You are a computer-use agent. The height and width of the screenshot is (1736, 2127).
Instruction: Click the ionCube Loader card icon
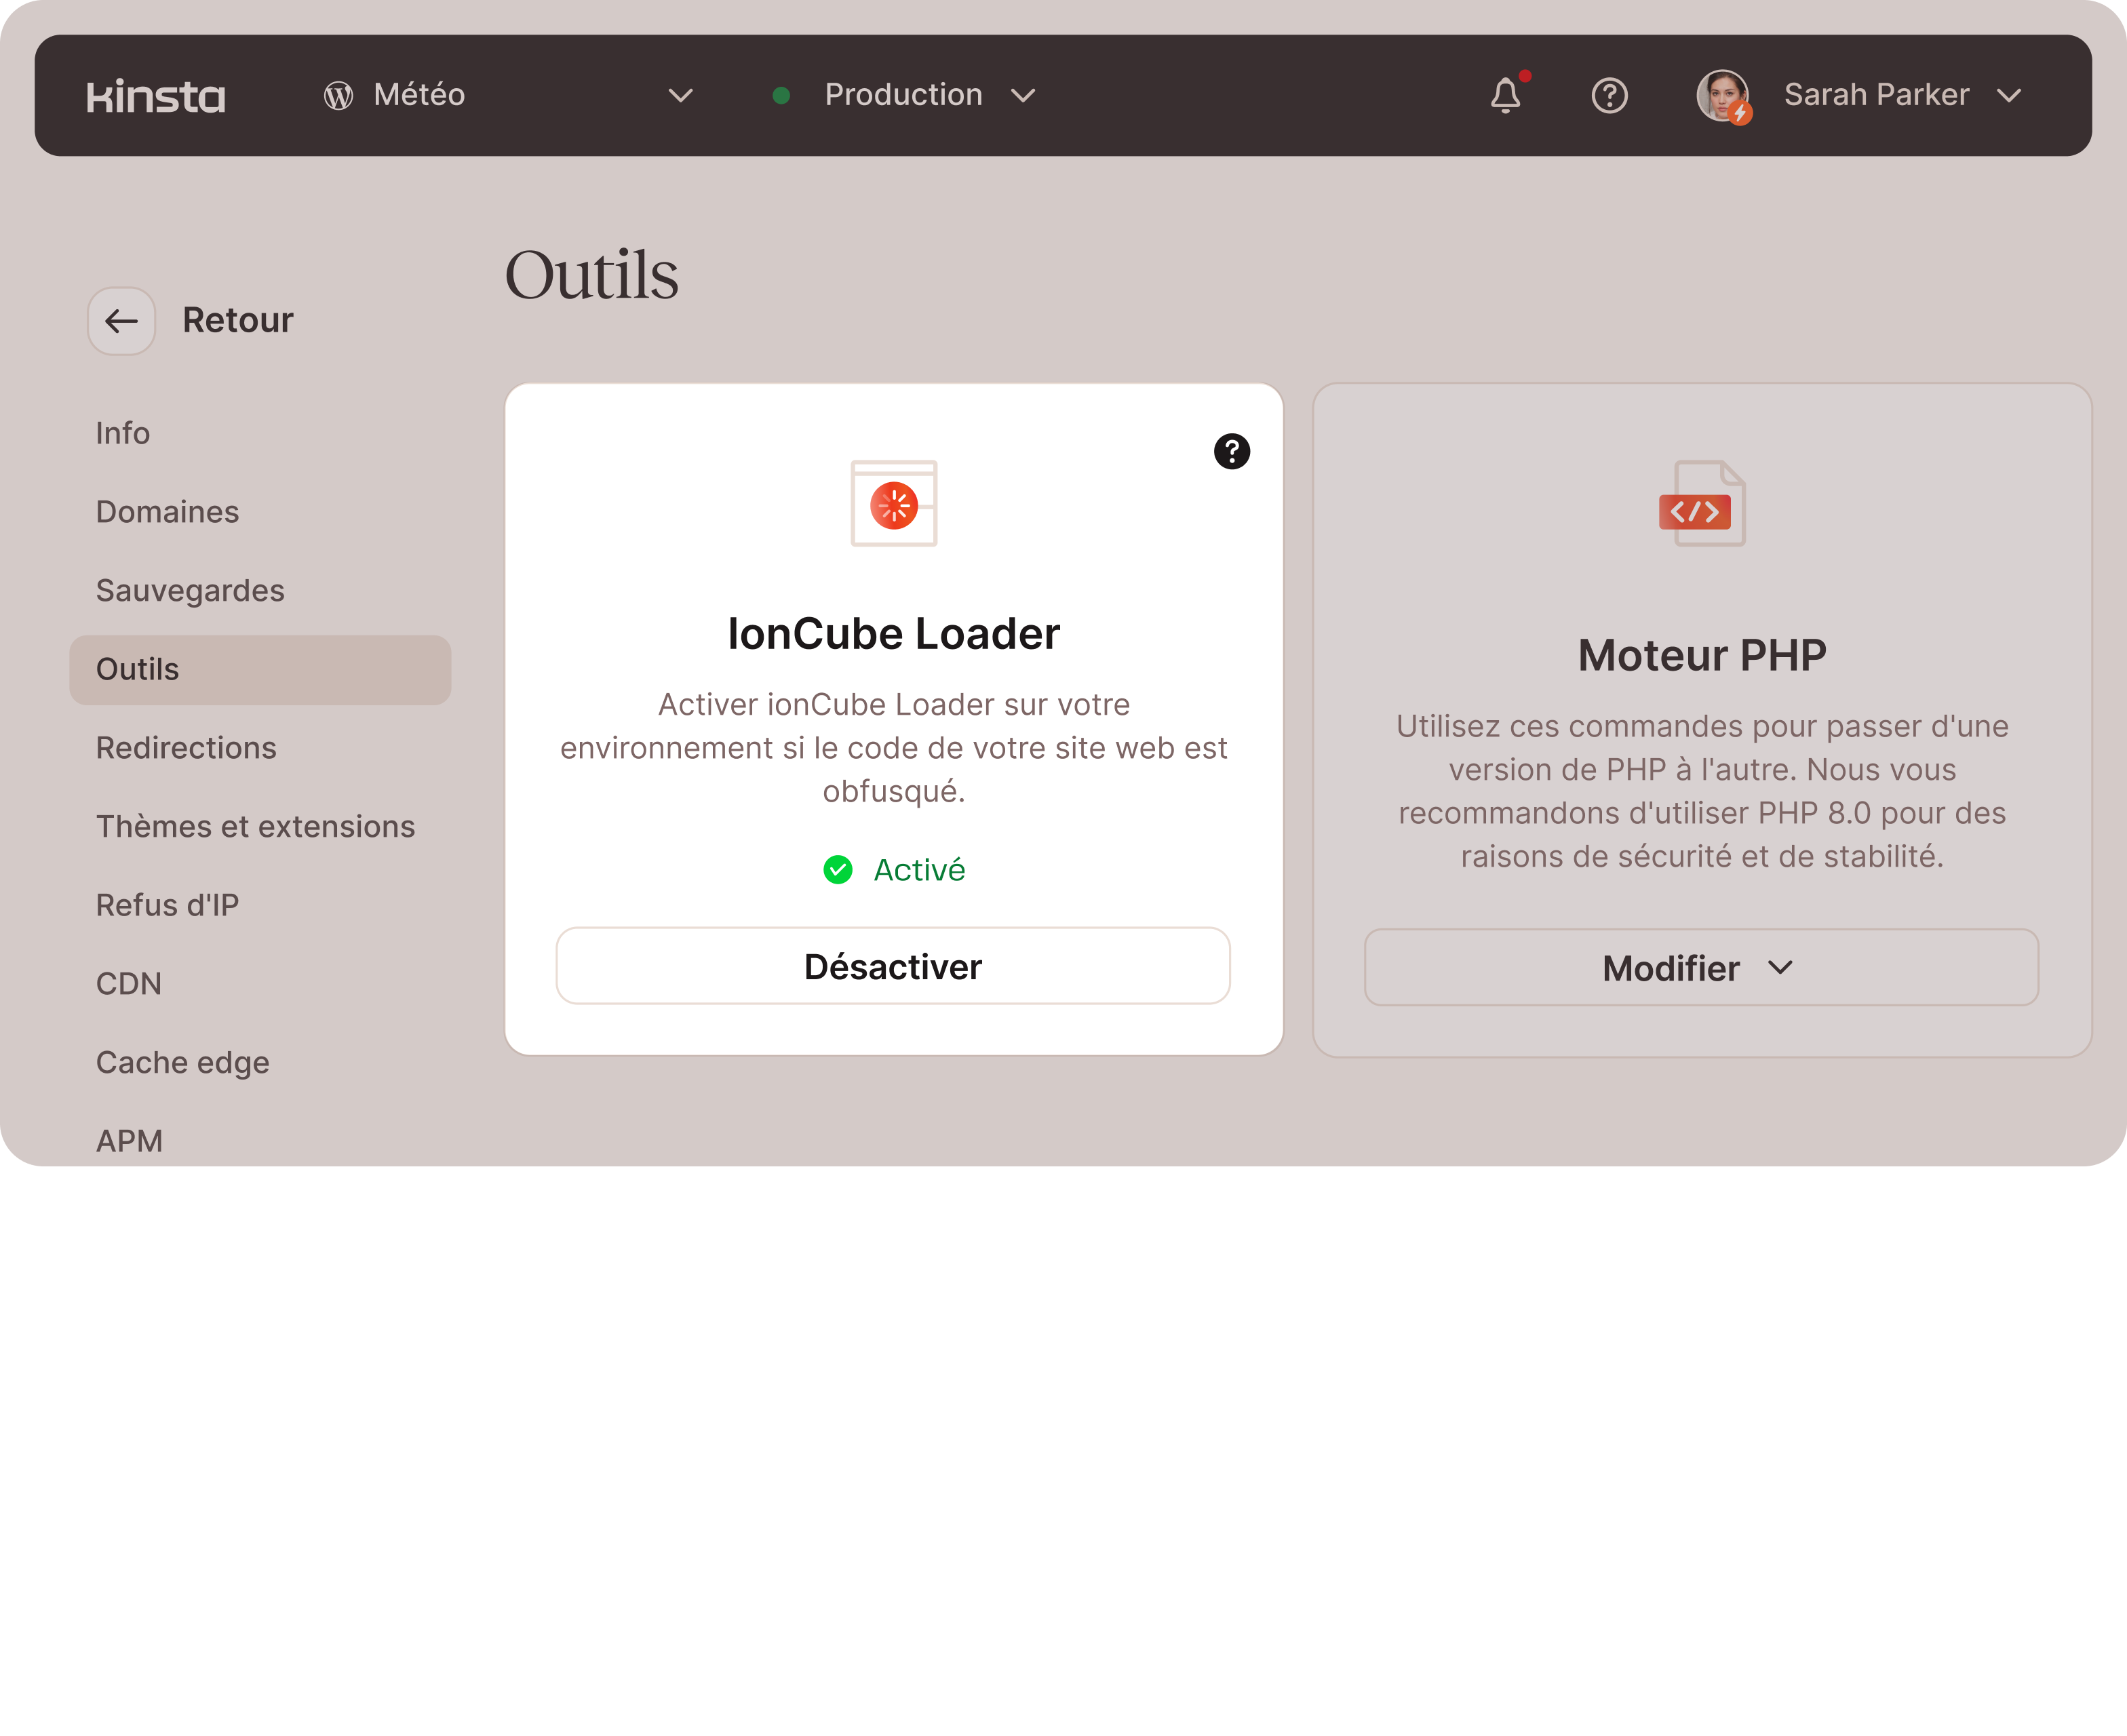(893, 504)
